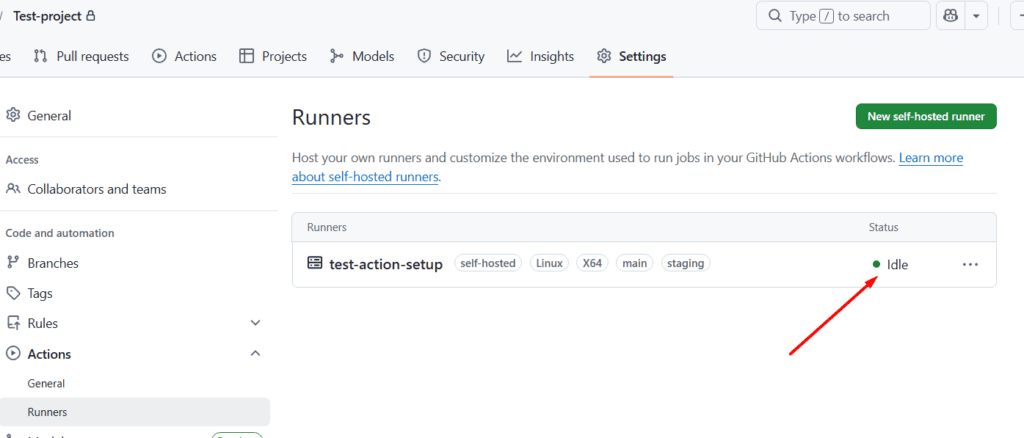Viewport: 1024px width, 438px height.
Task: Click the Actions play icon in top nav
Action: pos(159,56)
